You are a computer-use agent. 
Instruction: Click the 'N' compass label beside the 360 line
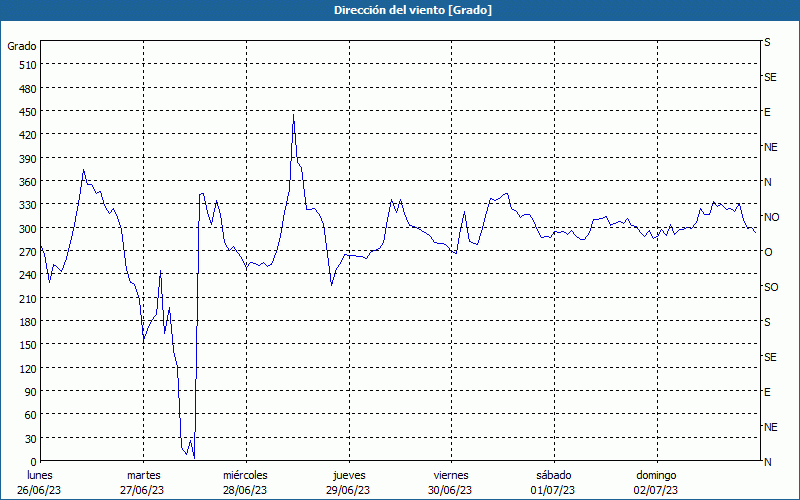[768, 182]
